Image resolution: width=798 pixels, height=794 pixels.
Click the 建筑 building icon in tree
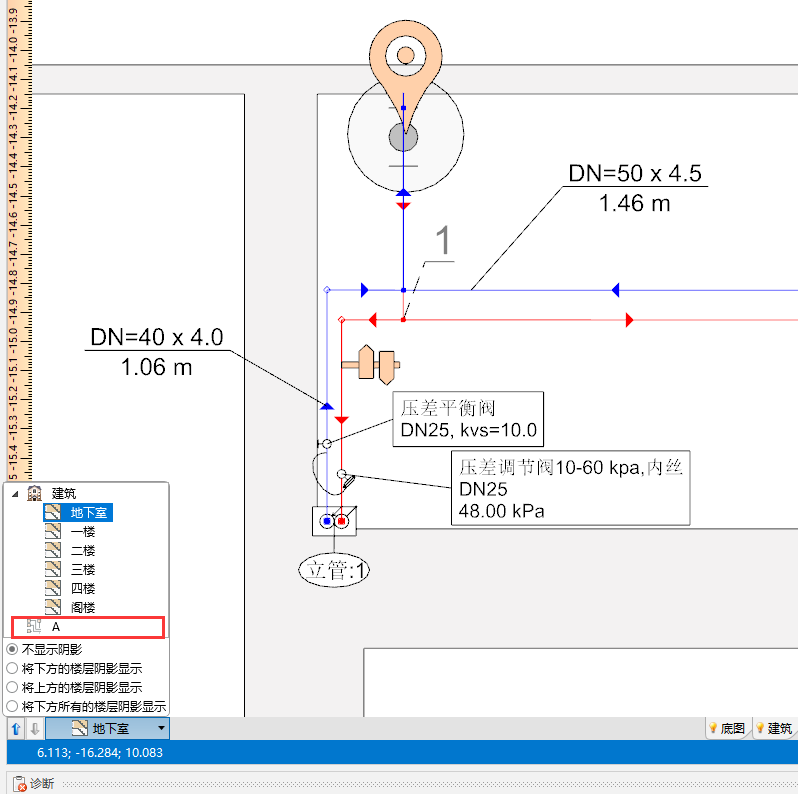[34, 494]
